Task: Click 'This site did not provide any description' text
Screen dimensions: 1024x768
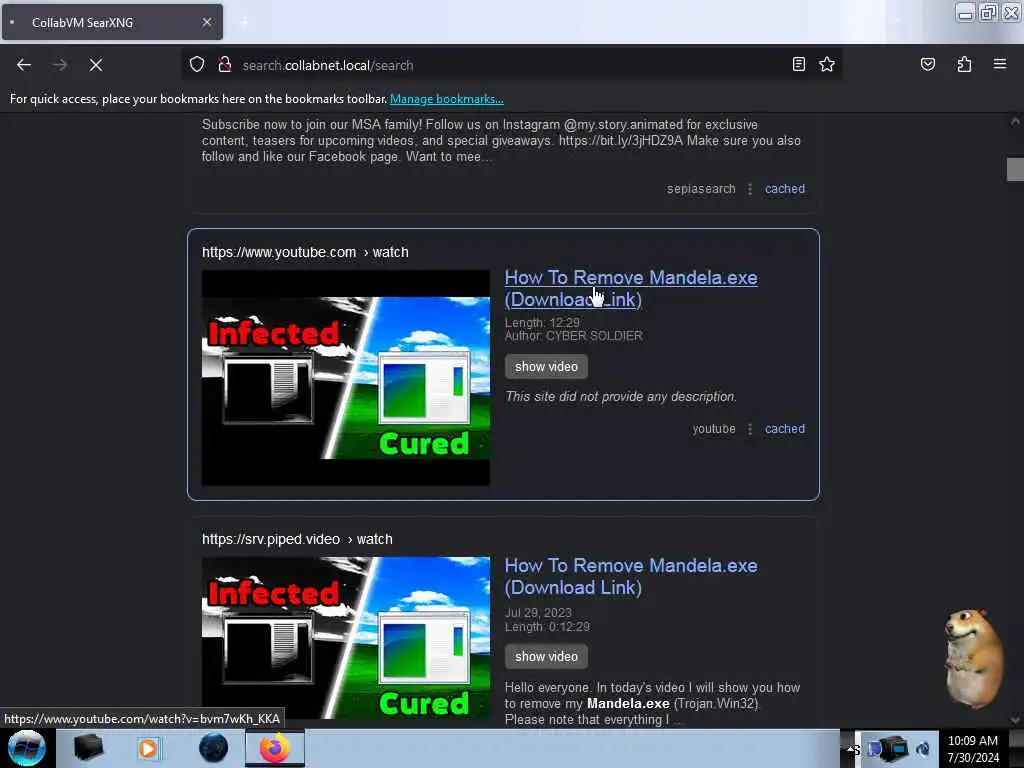Action: (620, 396)
